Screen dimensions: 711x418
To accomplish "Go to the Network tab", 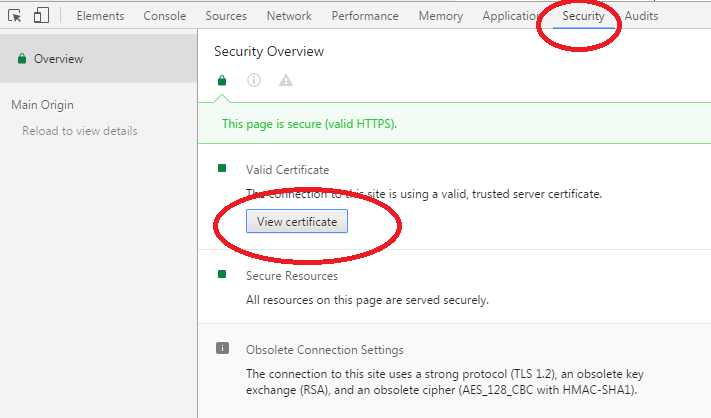I will (x=289, y=16).
